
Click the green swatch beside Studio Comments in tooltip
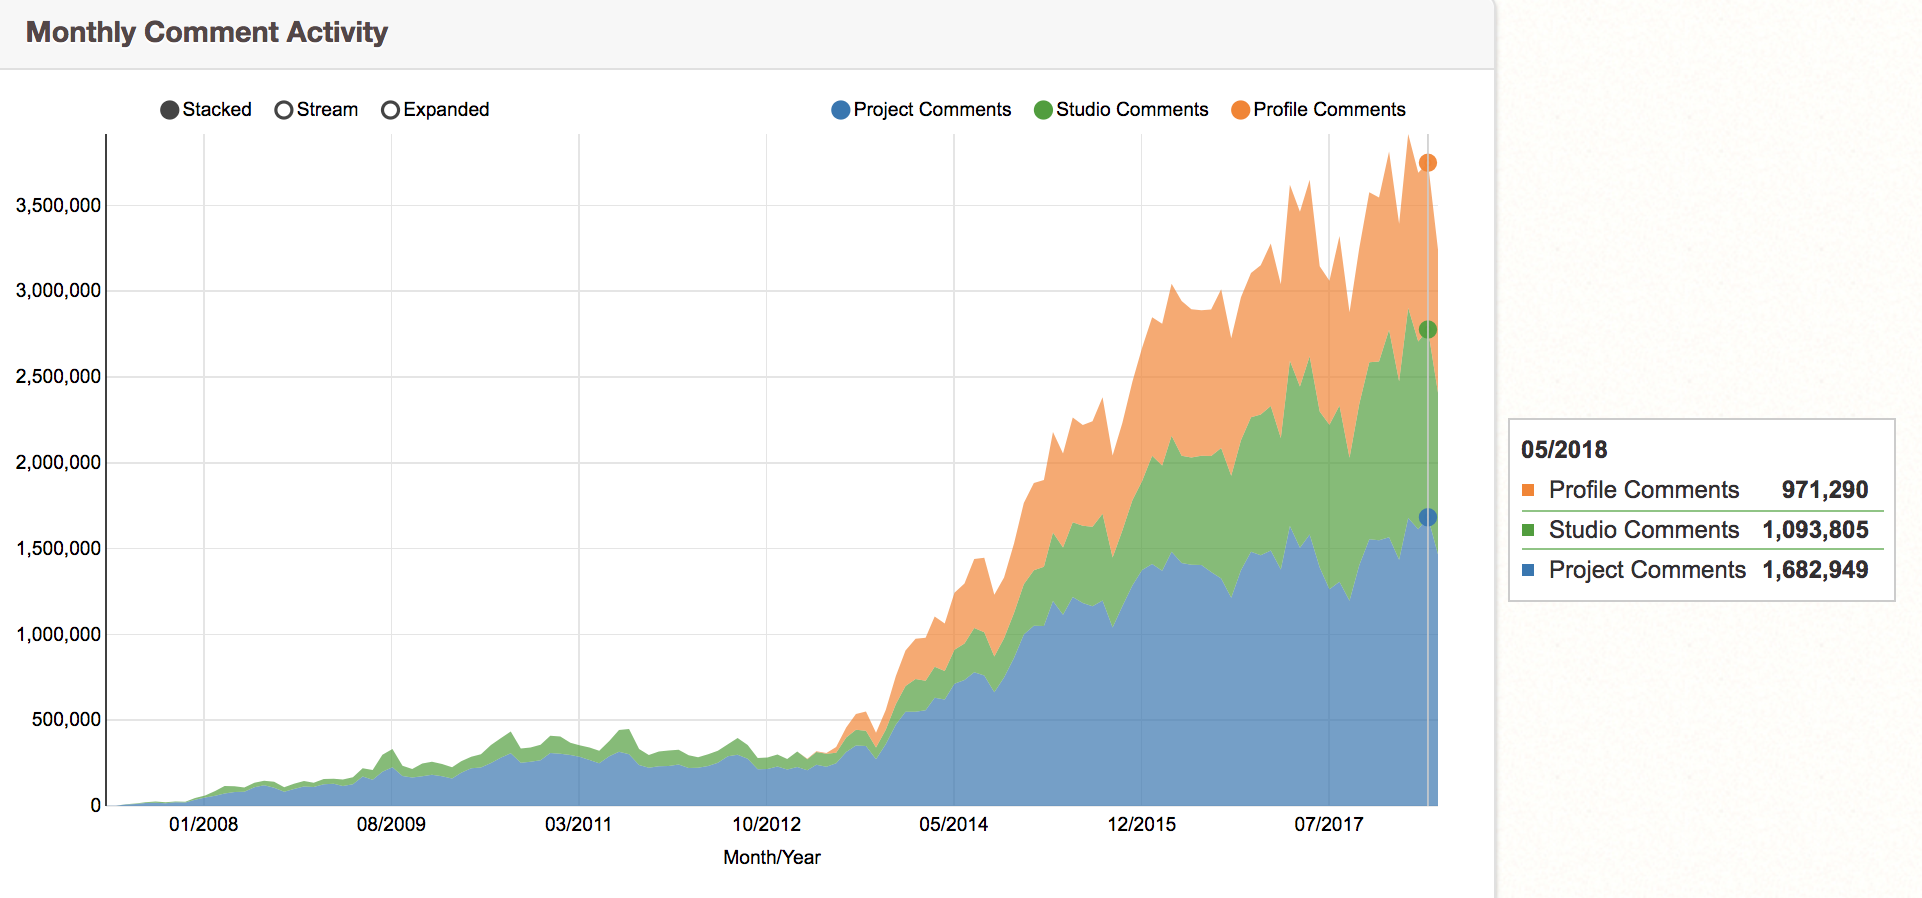coord(1528,530)
